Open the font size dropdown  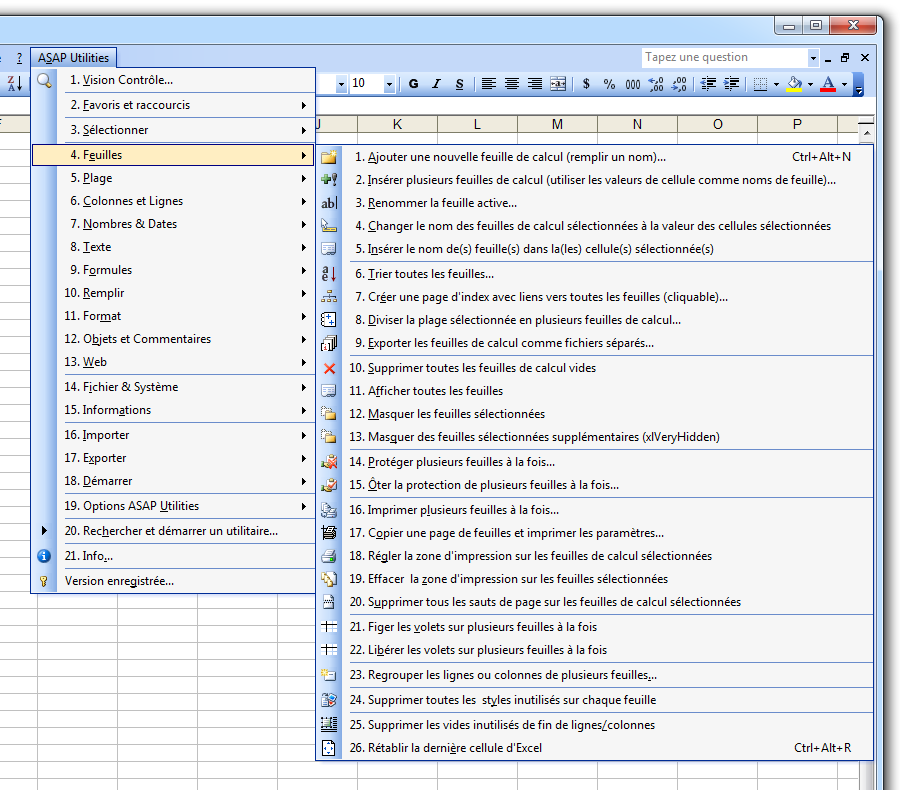[x=389, y=84]
